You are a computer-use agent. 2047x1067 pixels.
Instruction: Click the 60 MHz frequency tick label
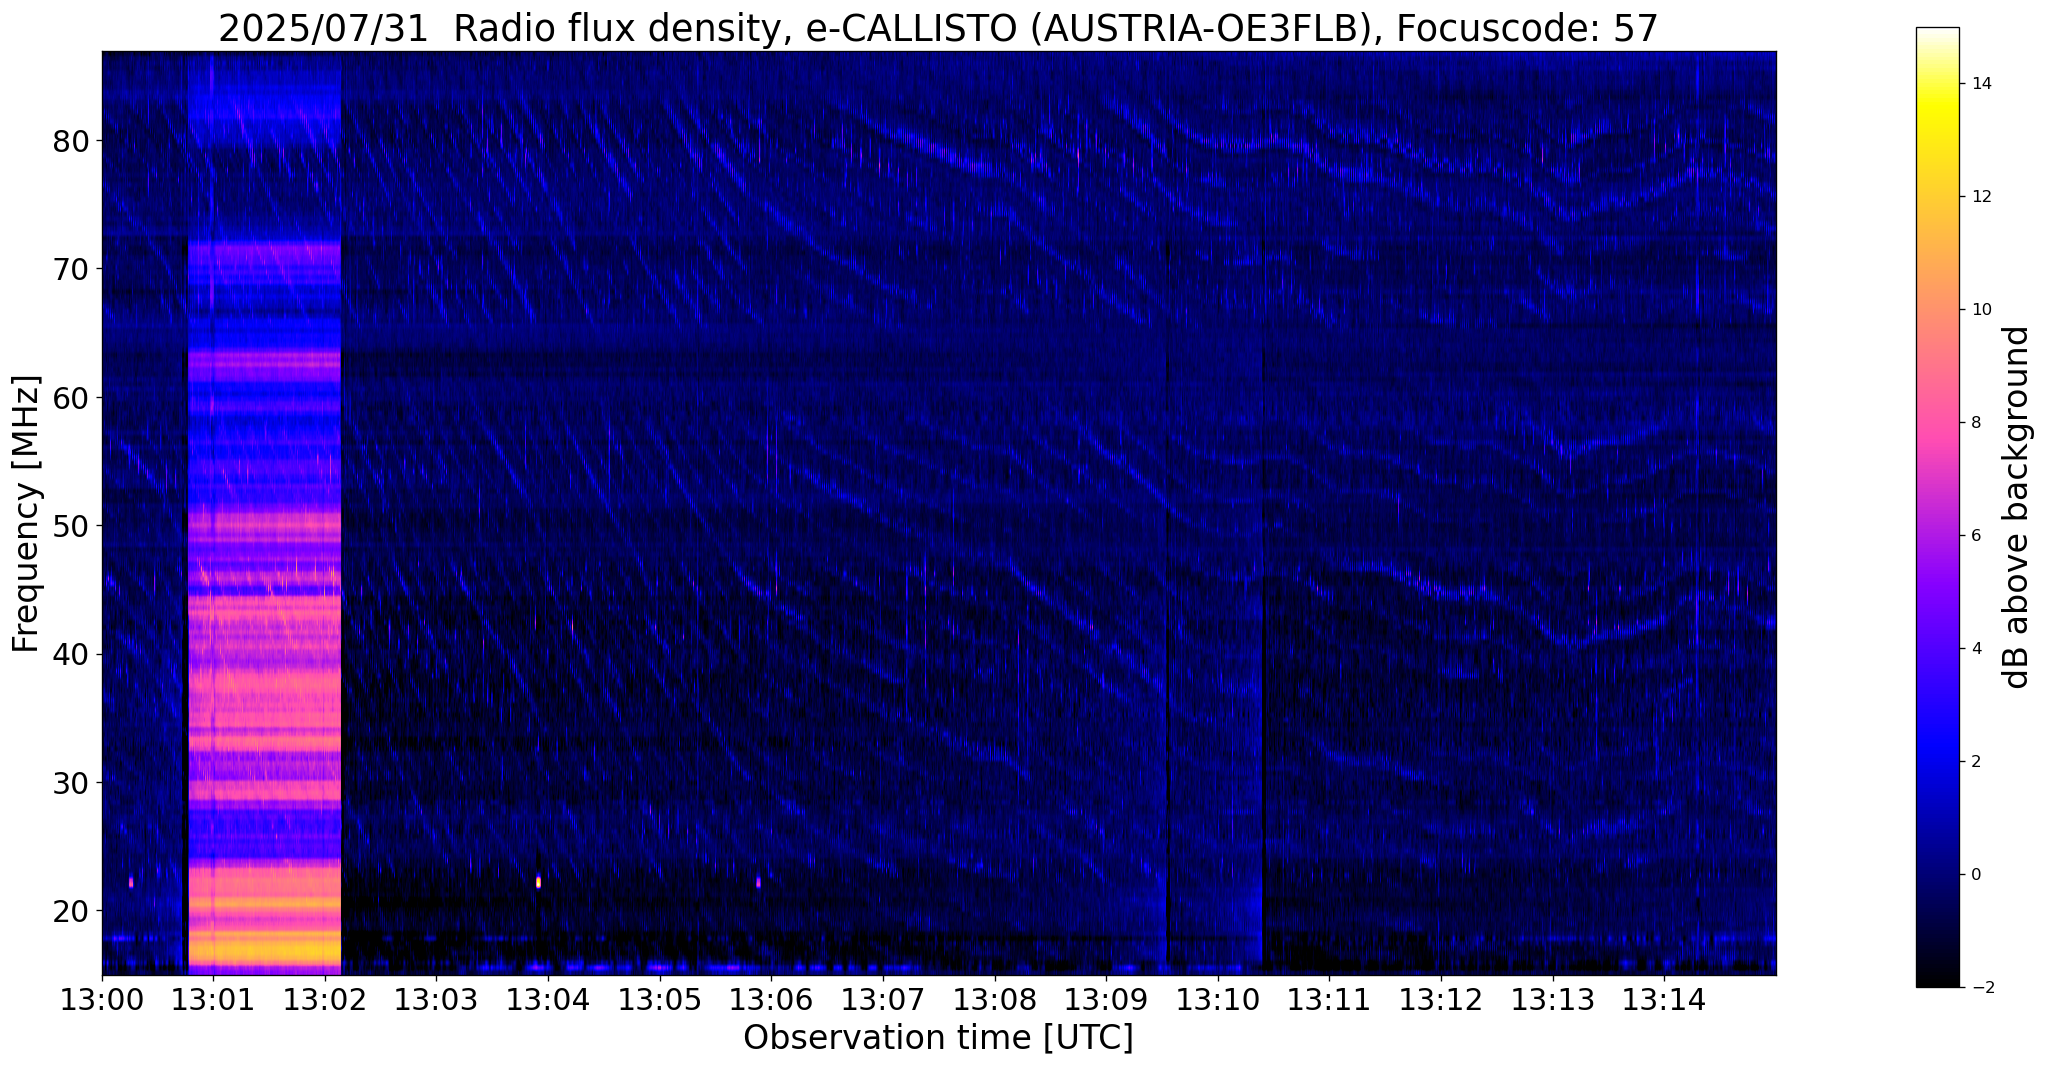coord(71,398)
